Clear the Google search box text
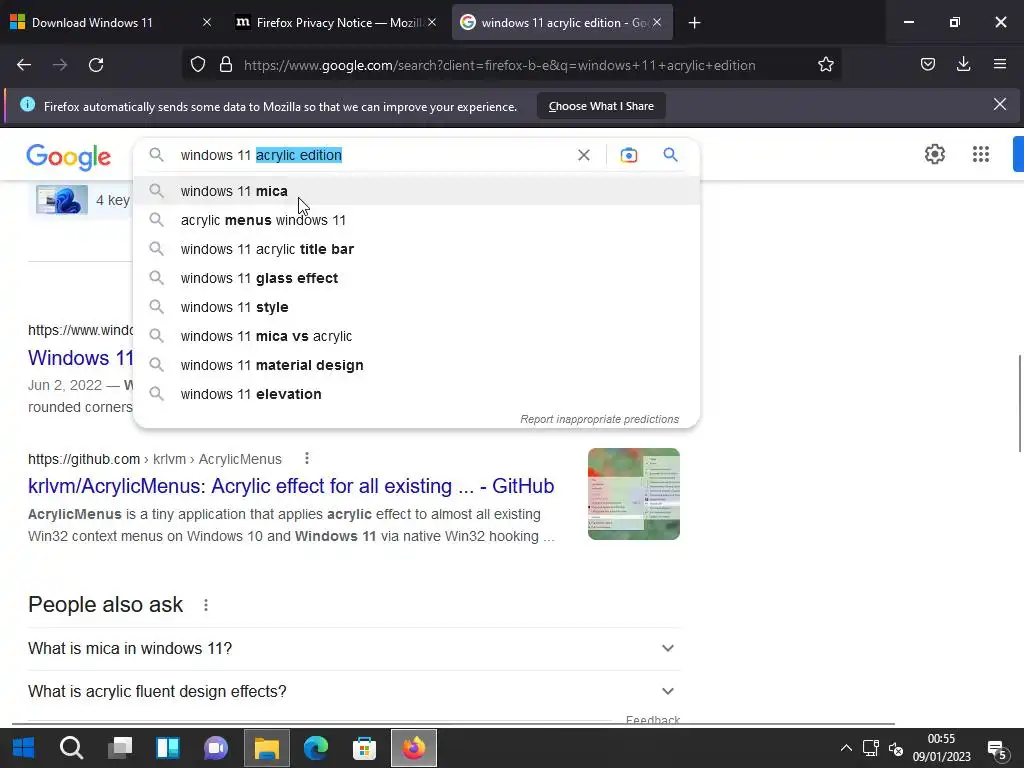The width and height of the screenshot is (1024, 768). click(x=584, y=155)
